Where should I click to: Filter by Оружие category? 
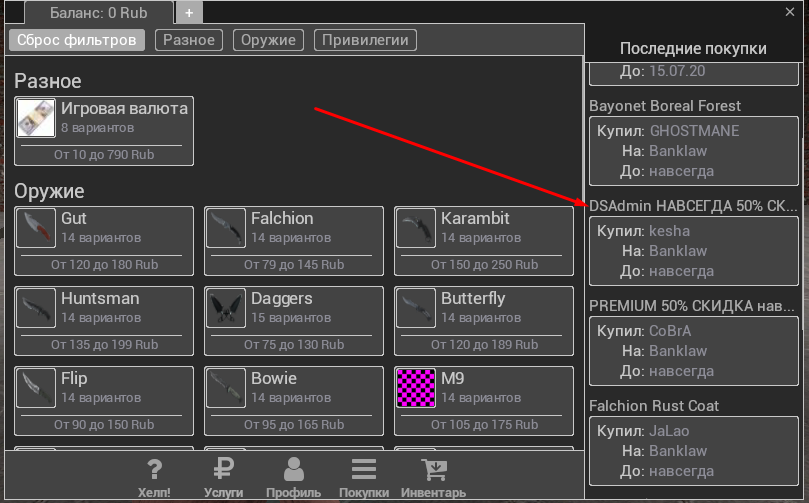[269, 40]
